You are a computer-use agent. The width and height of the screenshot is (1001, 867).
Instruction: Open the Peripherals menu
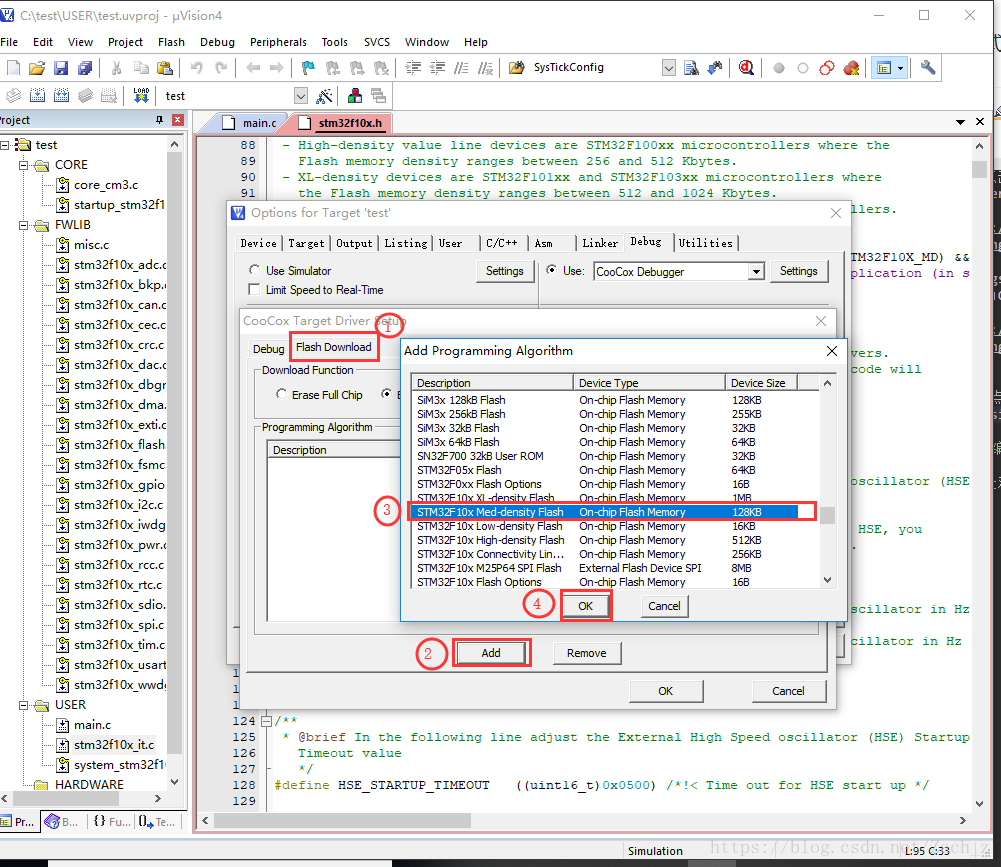coord(278,42)
